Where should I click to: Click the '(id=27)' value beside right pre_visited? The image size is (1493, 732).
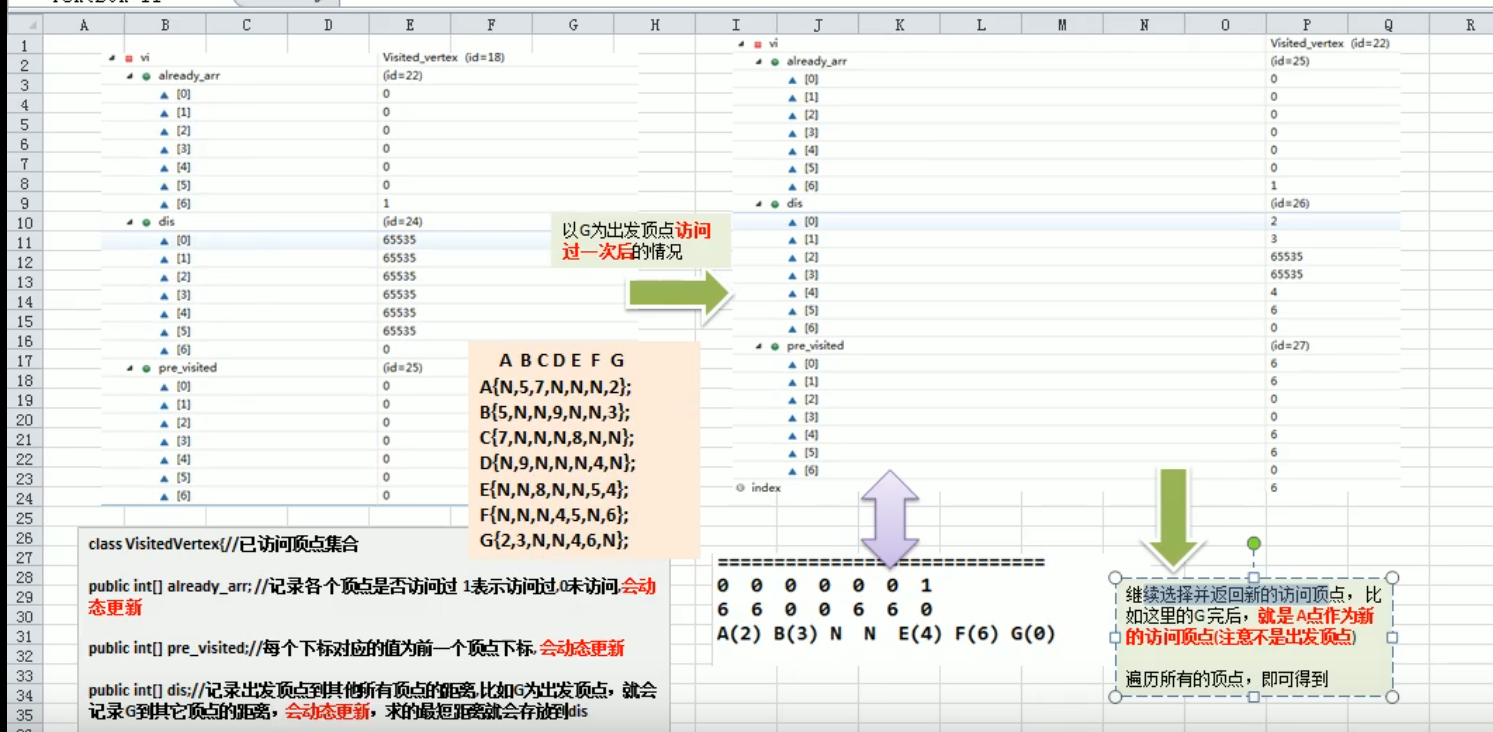pyautogui.click(x=1290, y=346)
